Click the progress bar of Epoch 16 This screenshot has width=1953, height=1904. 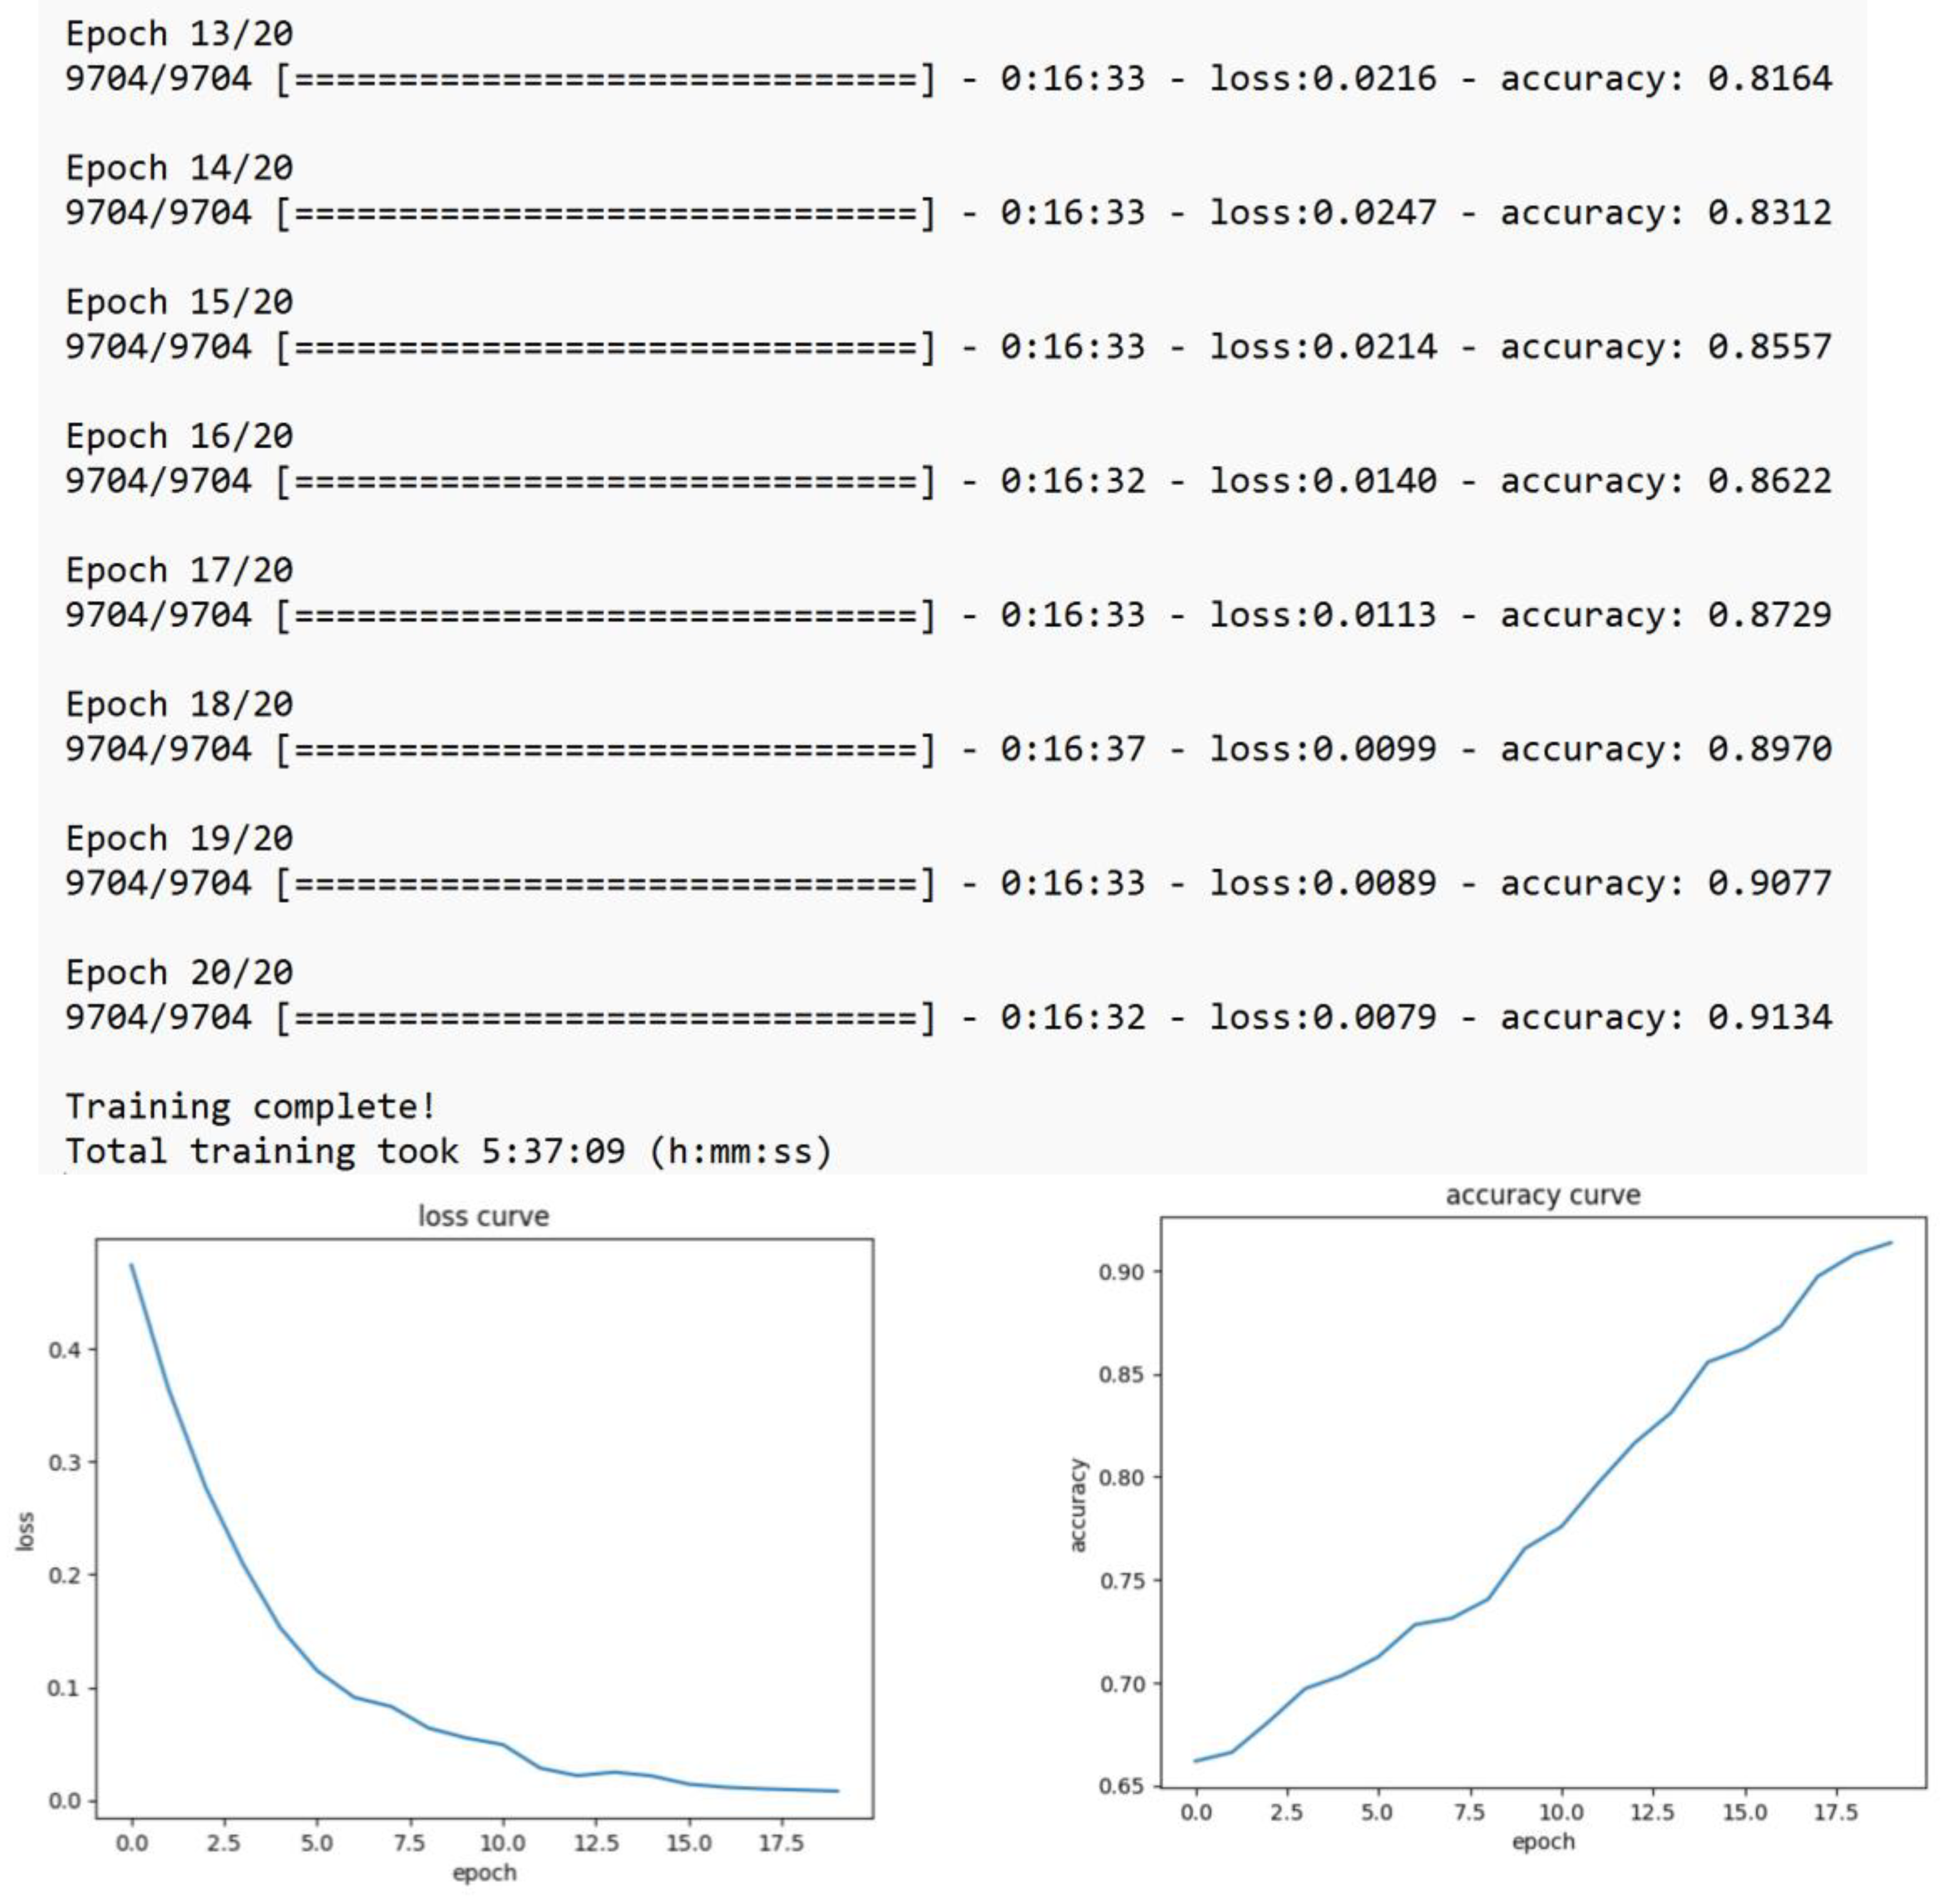point(605,481)
